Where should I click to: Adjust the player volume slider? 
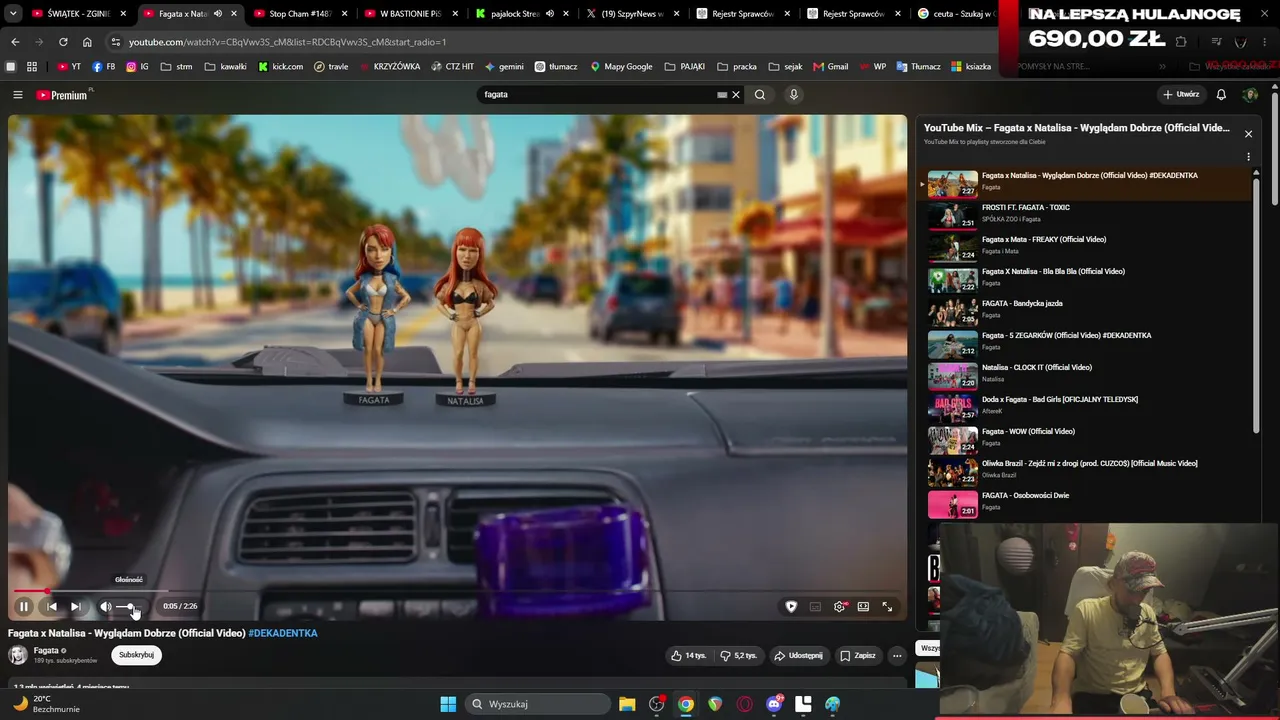(128, 606)
